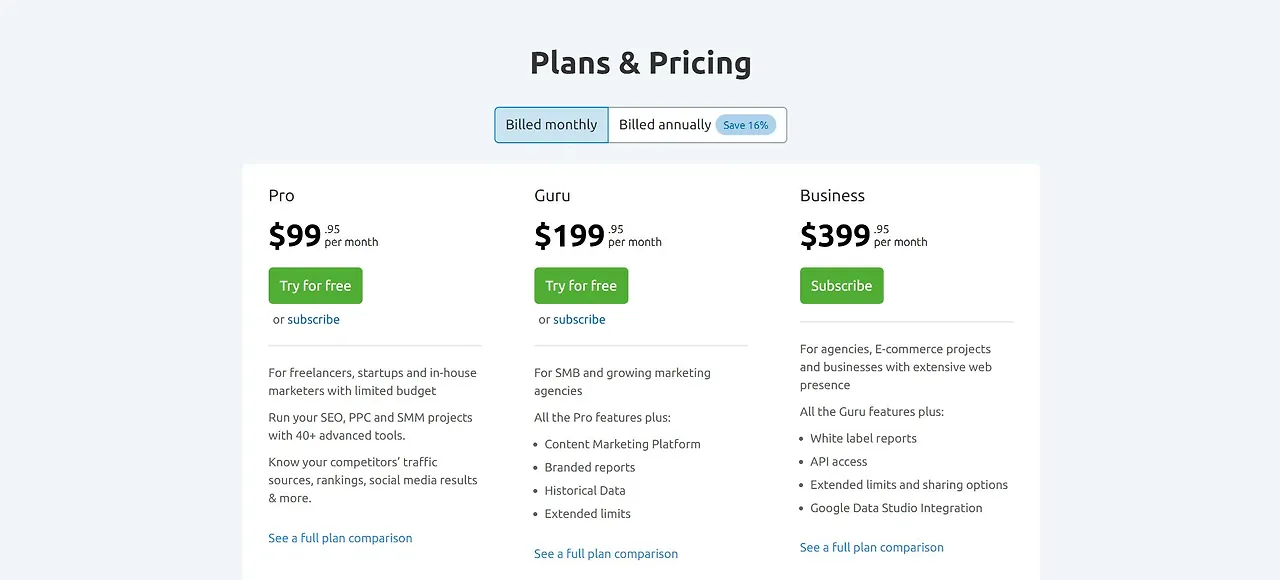
Task: Click API access in Business feature list
Action: tap(838, 461)
